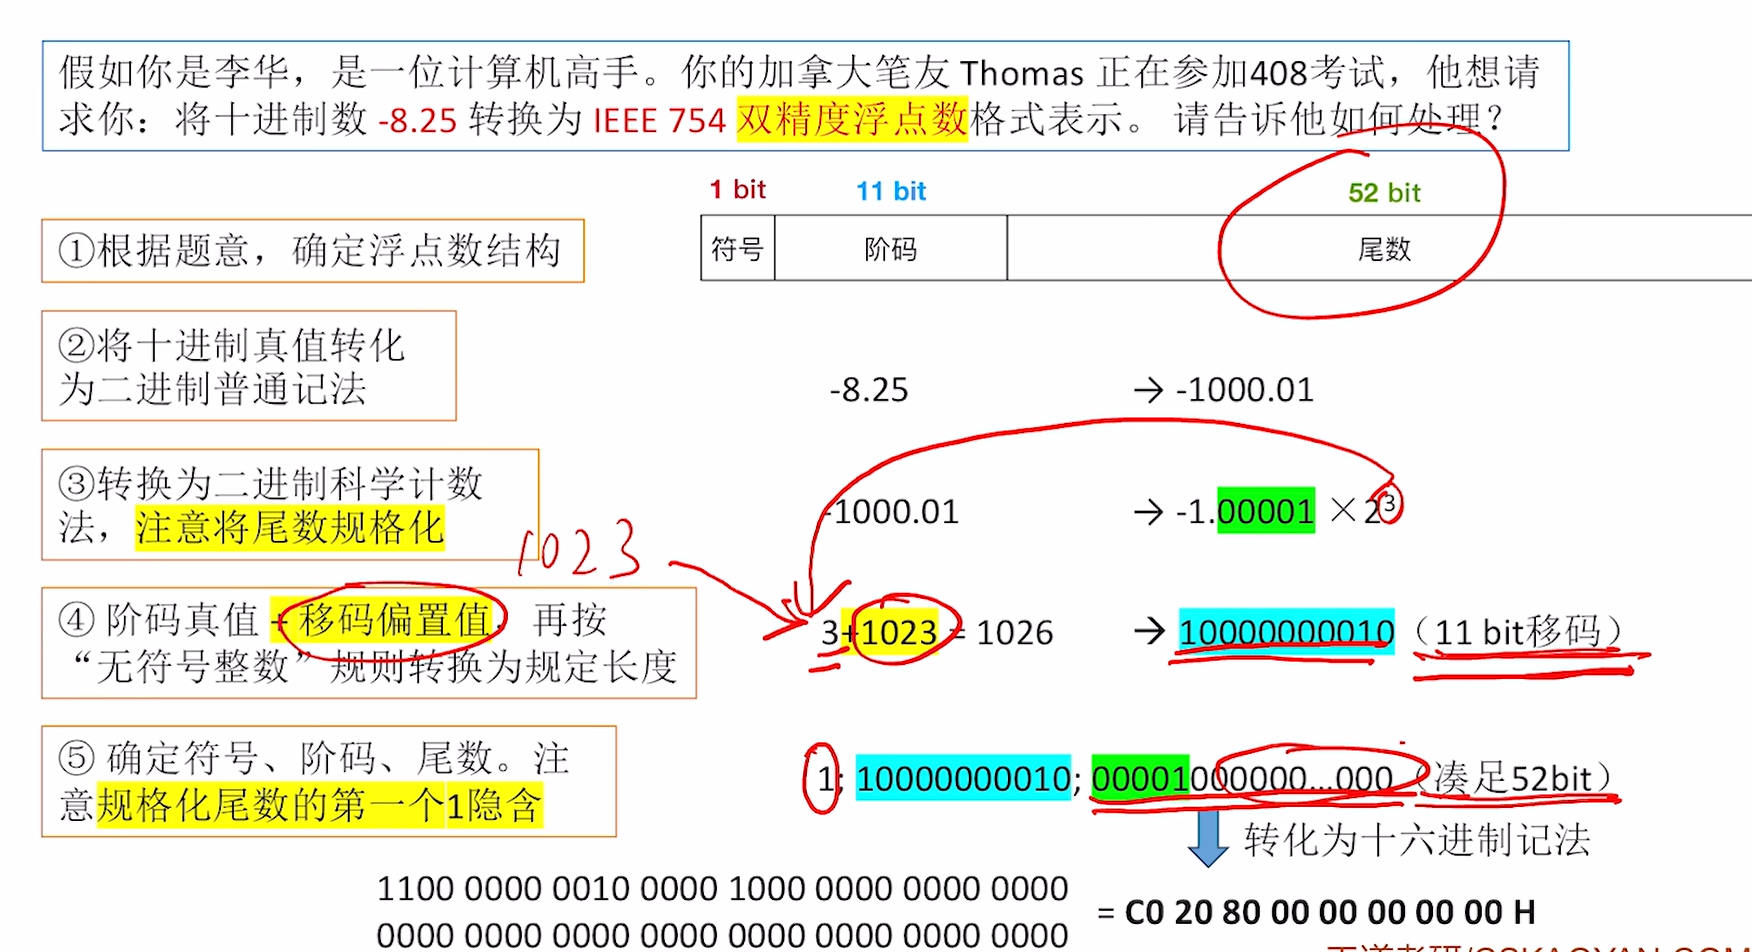Click the 符号 cell in the format table
Viewport: 1752px width, 952px height.
[x=737, y=249]
